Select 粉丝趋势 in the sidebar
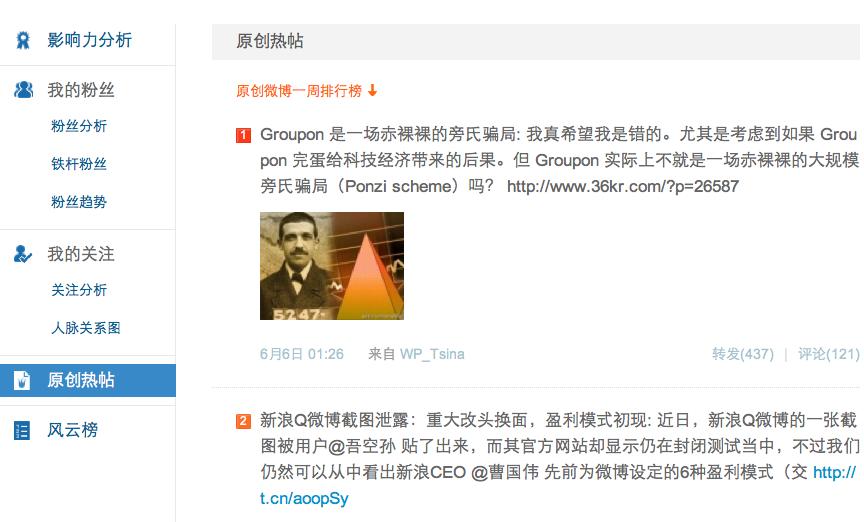This screenshot has height=522, width=864. [79, 202]
